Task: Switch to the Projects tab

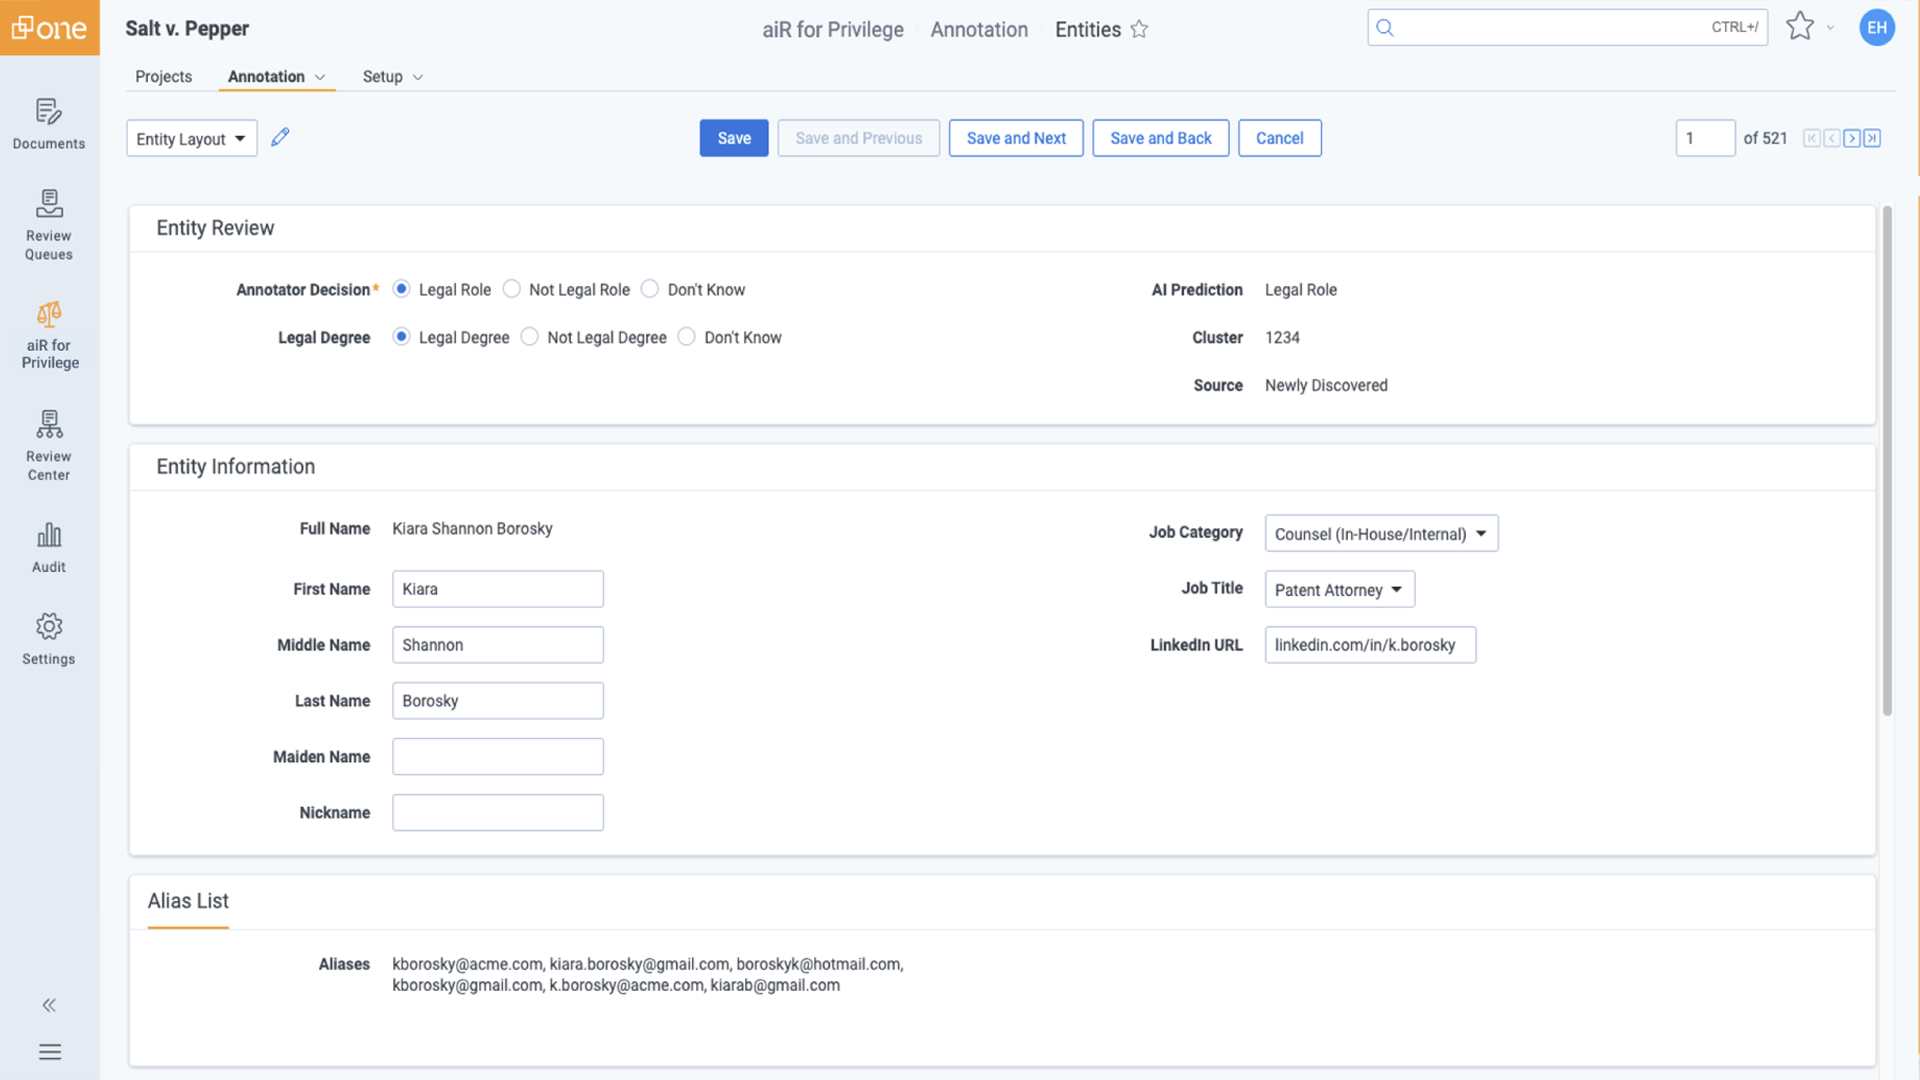Action: (163, 76)
